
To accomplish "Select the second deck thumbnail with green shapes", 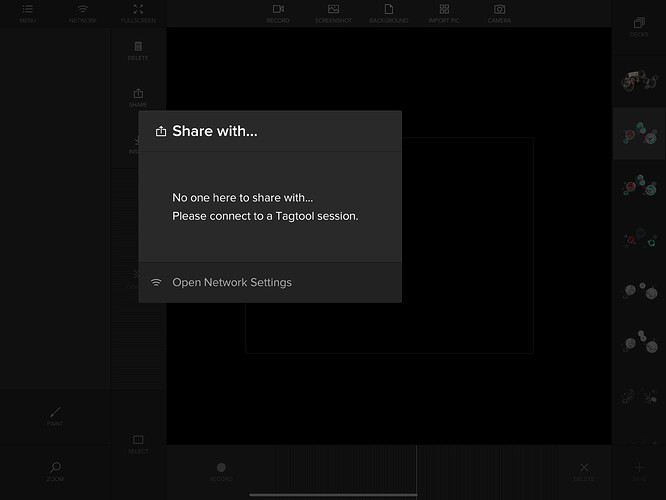I will [639, 133].
